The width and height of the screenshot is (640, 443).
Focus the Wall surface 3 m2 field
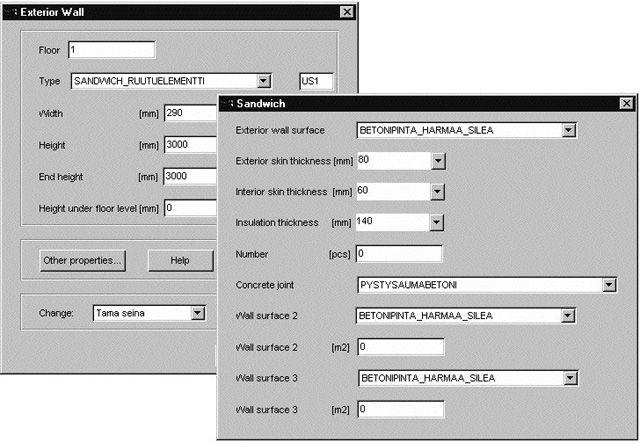point(399,409)
